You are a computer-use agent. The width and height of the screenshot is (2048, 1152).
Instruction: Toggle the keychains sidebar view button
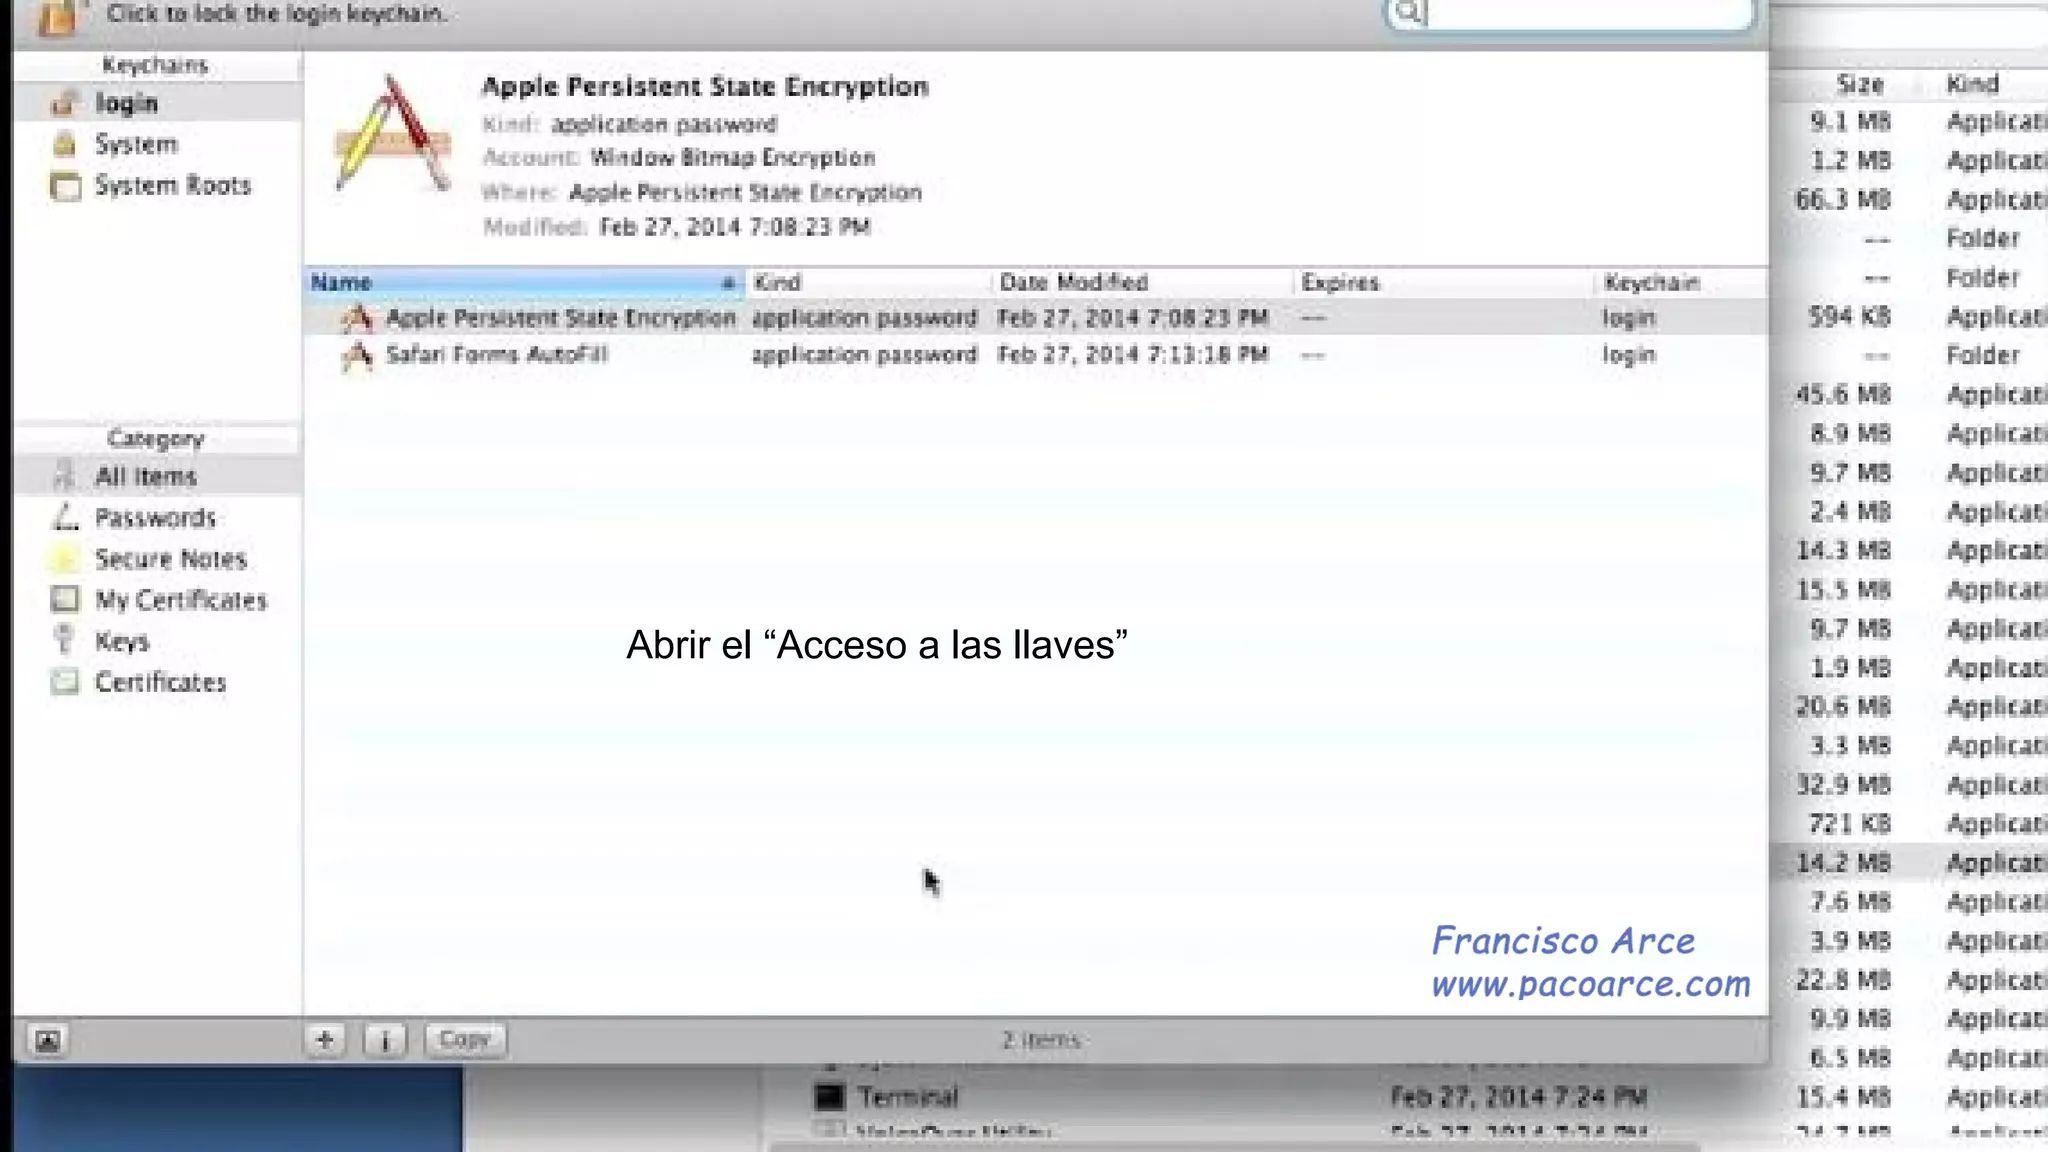(47, 1041)
